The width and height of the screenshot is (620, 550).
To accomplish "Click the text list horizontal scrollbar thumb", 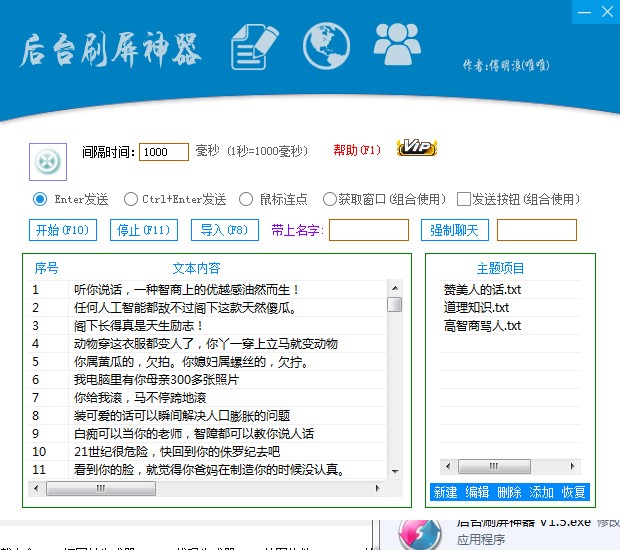I will [101, 488].
